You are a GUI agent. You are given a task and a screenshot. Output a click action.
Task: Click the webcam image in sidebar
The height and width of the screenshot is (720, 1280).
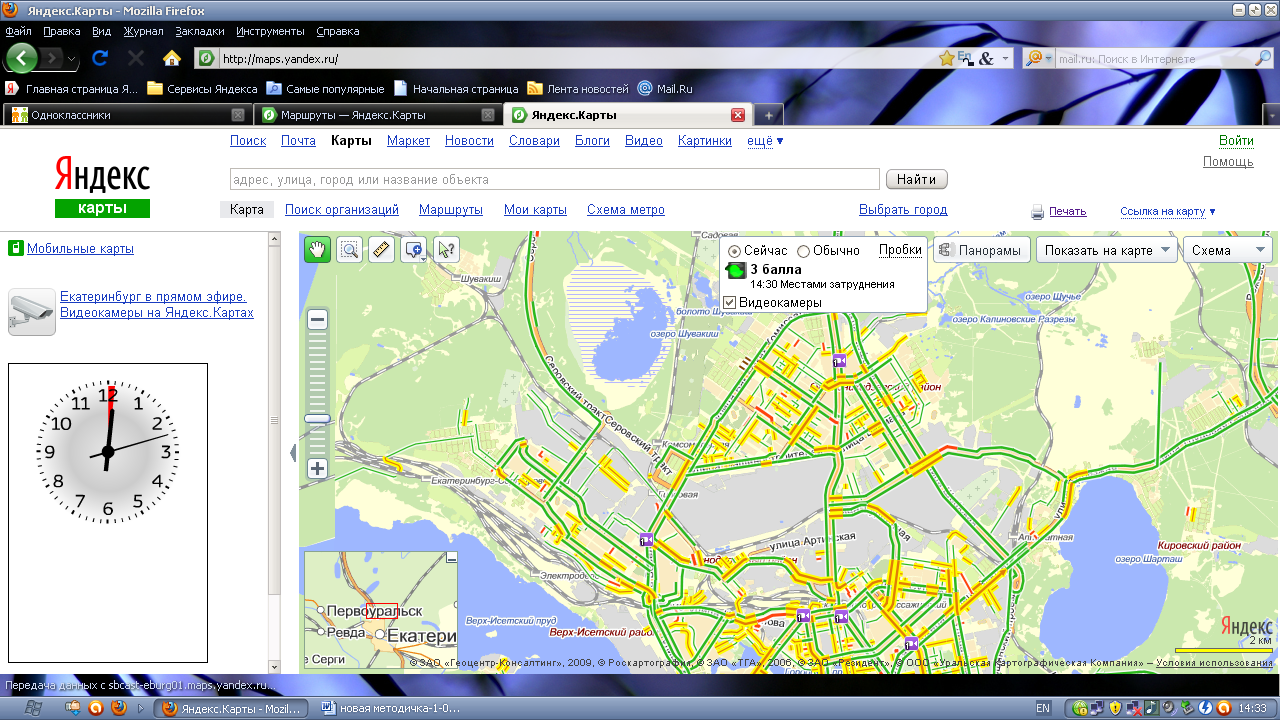click(x=32, y=311)
